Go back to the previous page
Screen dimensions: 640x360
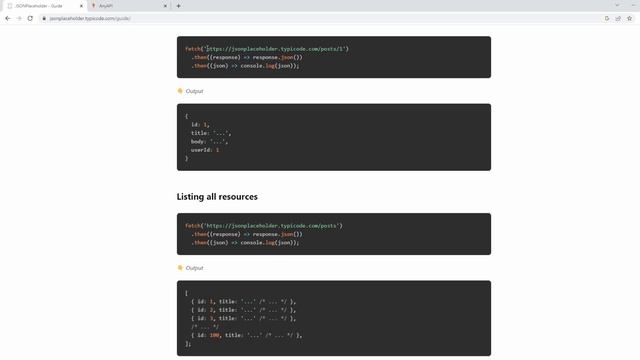[x=8, y=18]
